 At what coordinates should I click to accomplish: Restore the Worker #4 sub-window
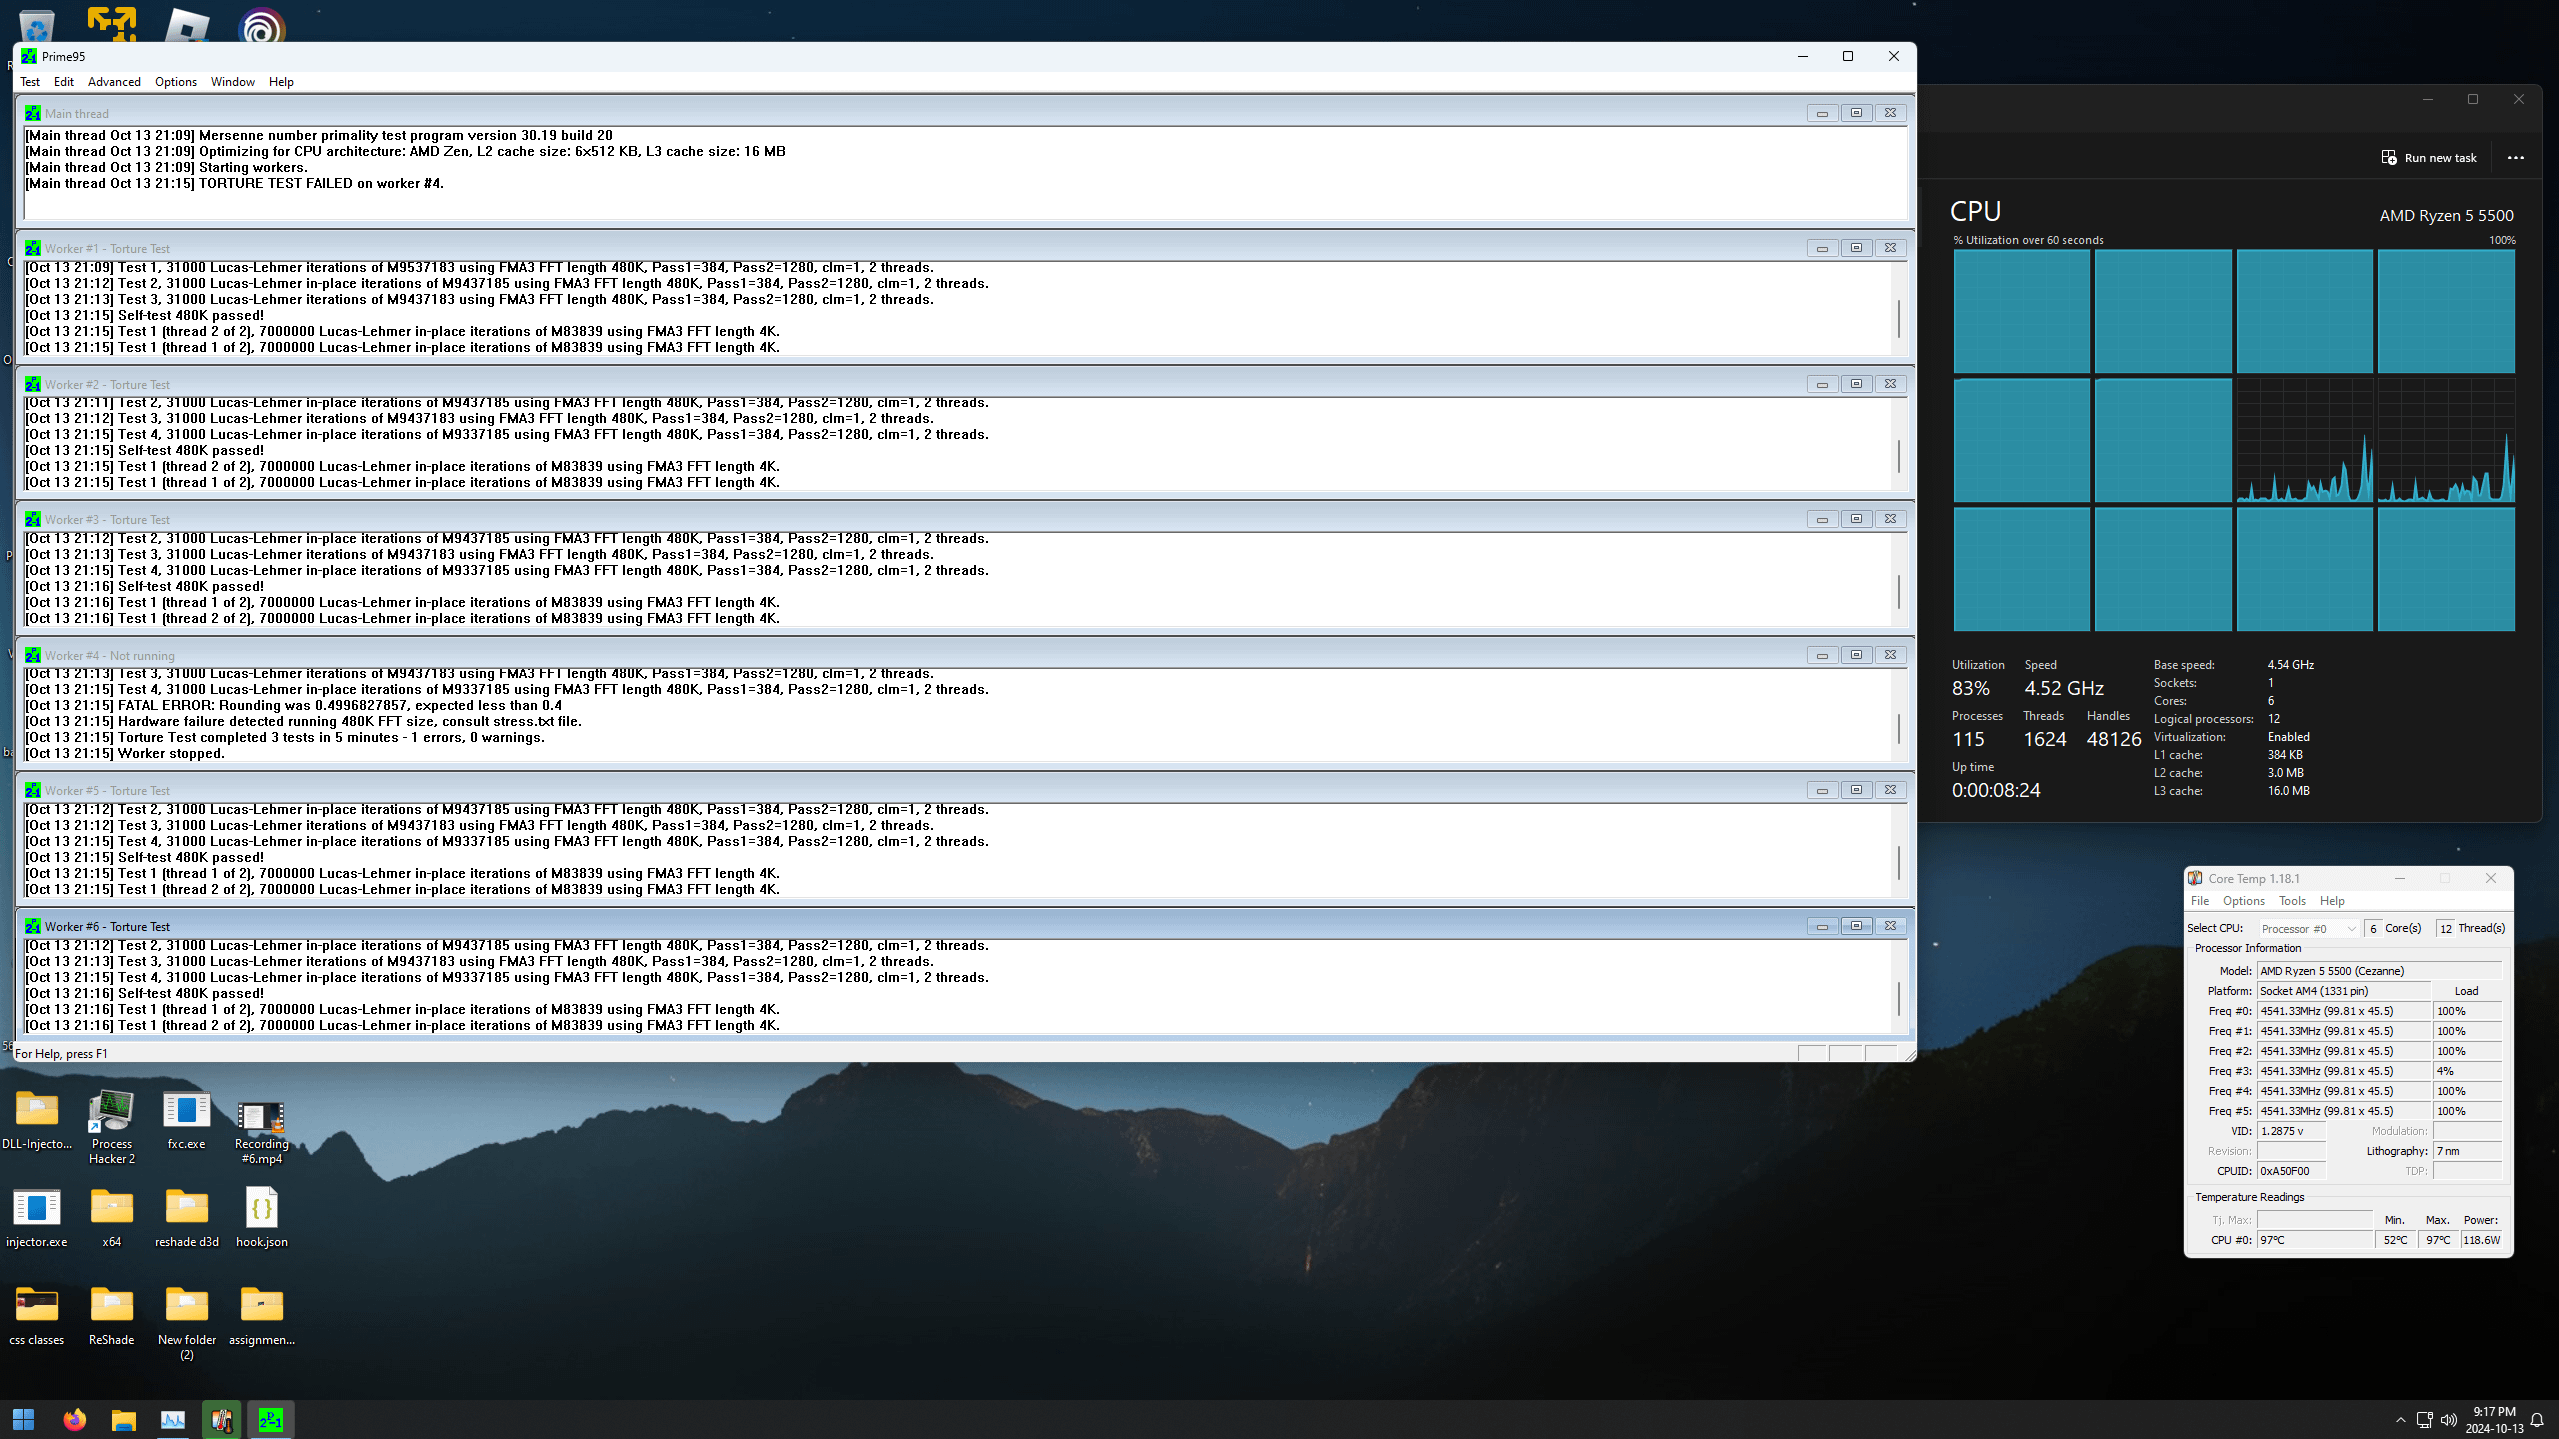coord(1856,655)
